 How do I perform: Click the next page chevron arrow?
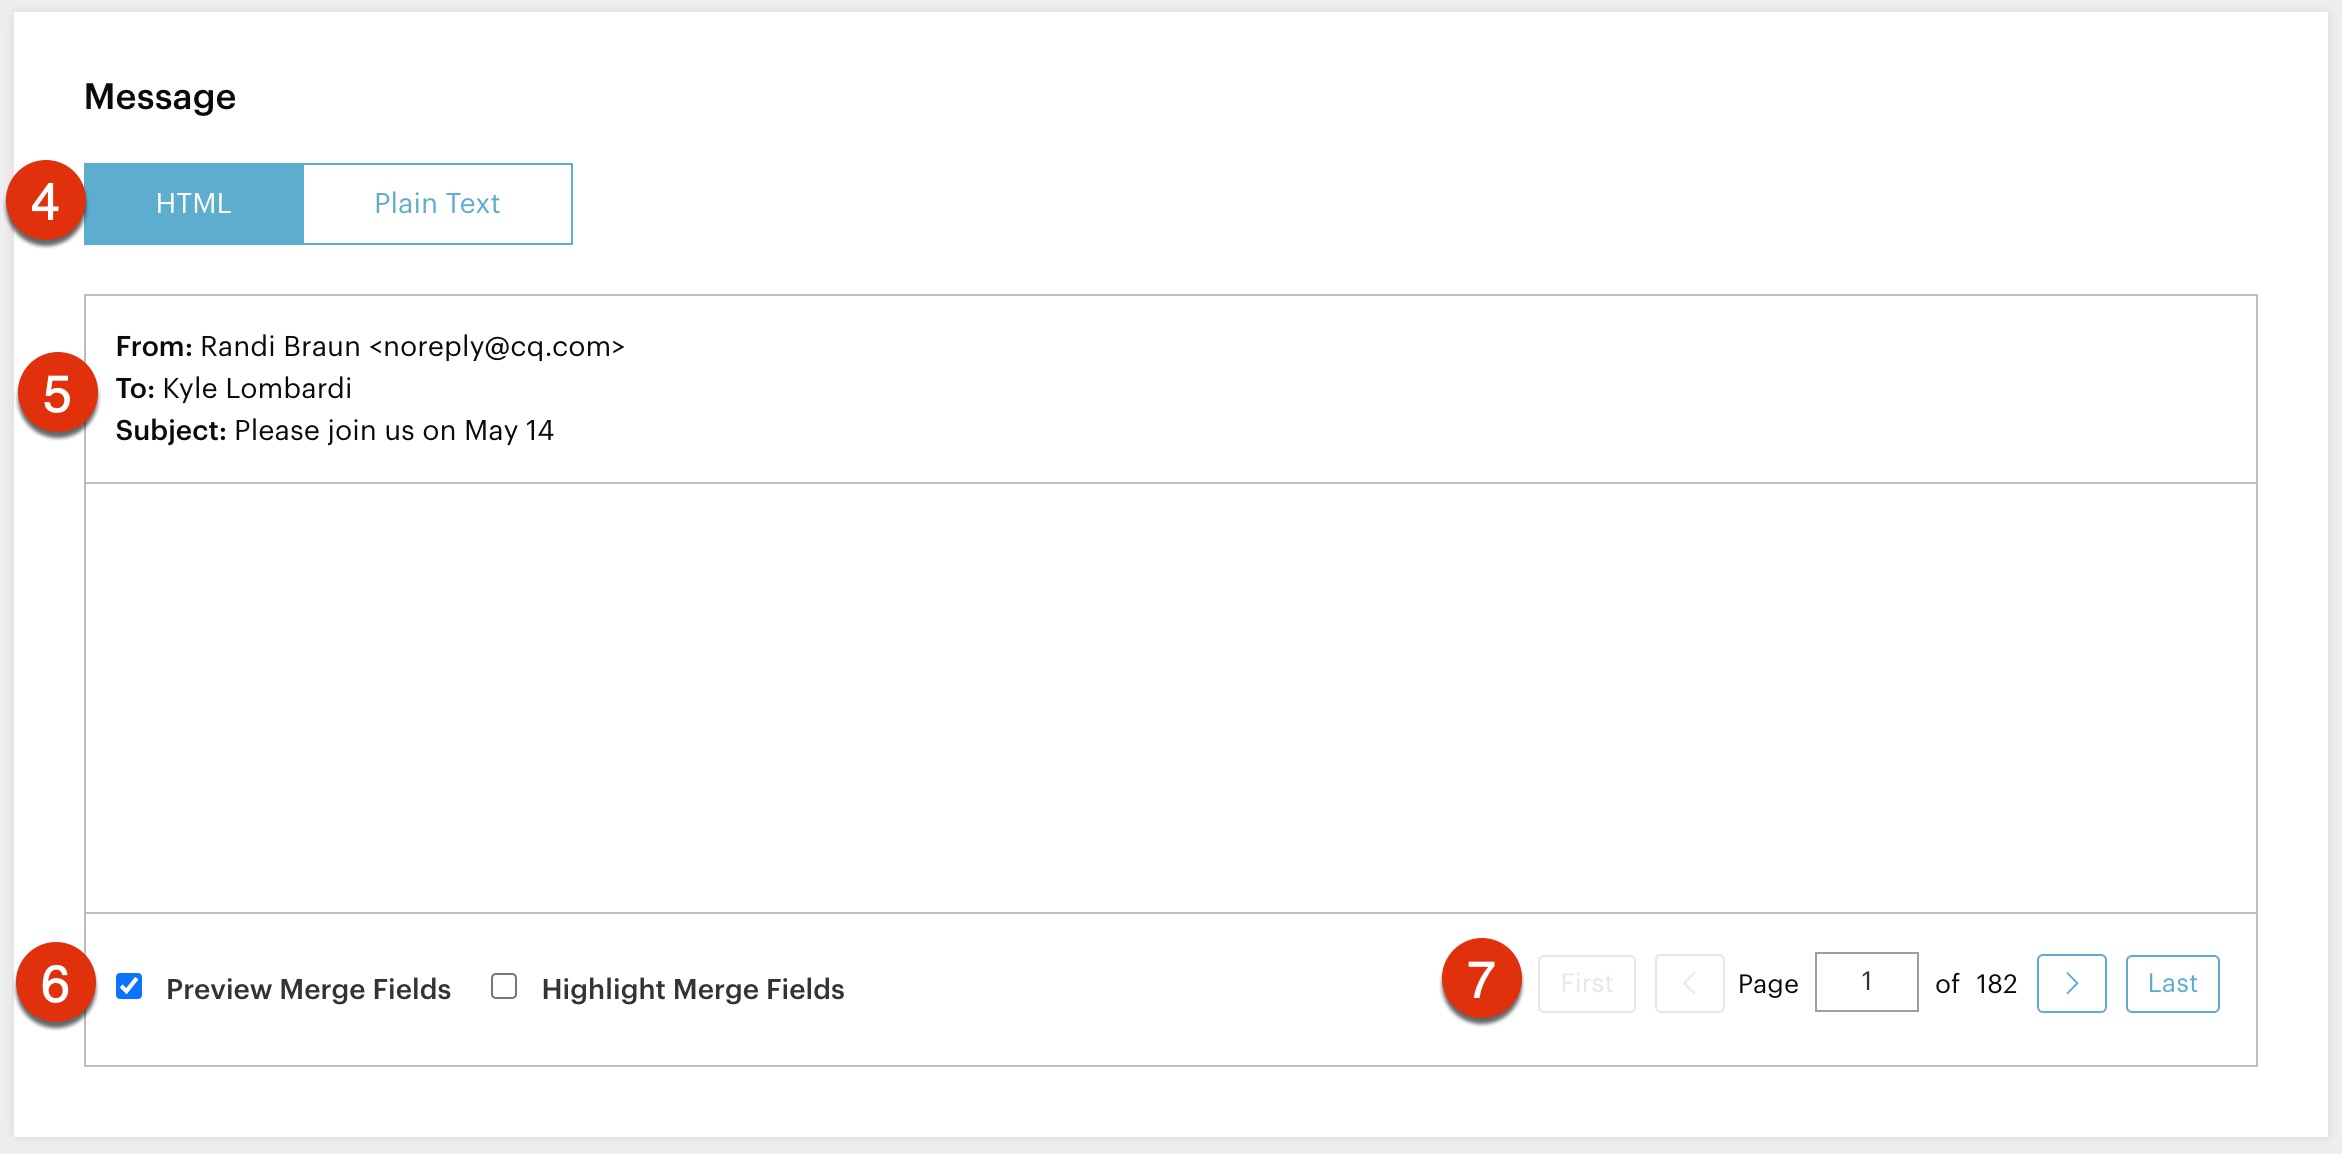[2071, 984]
